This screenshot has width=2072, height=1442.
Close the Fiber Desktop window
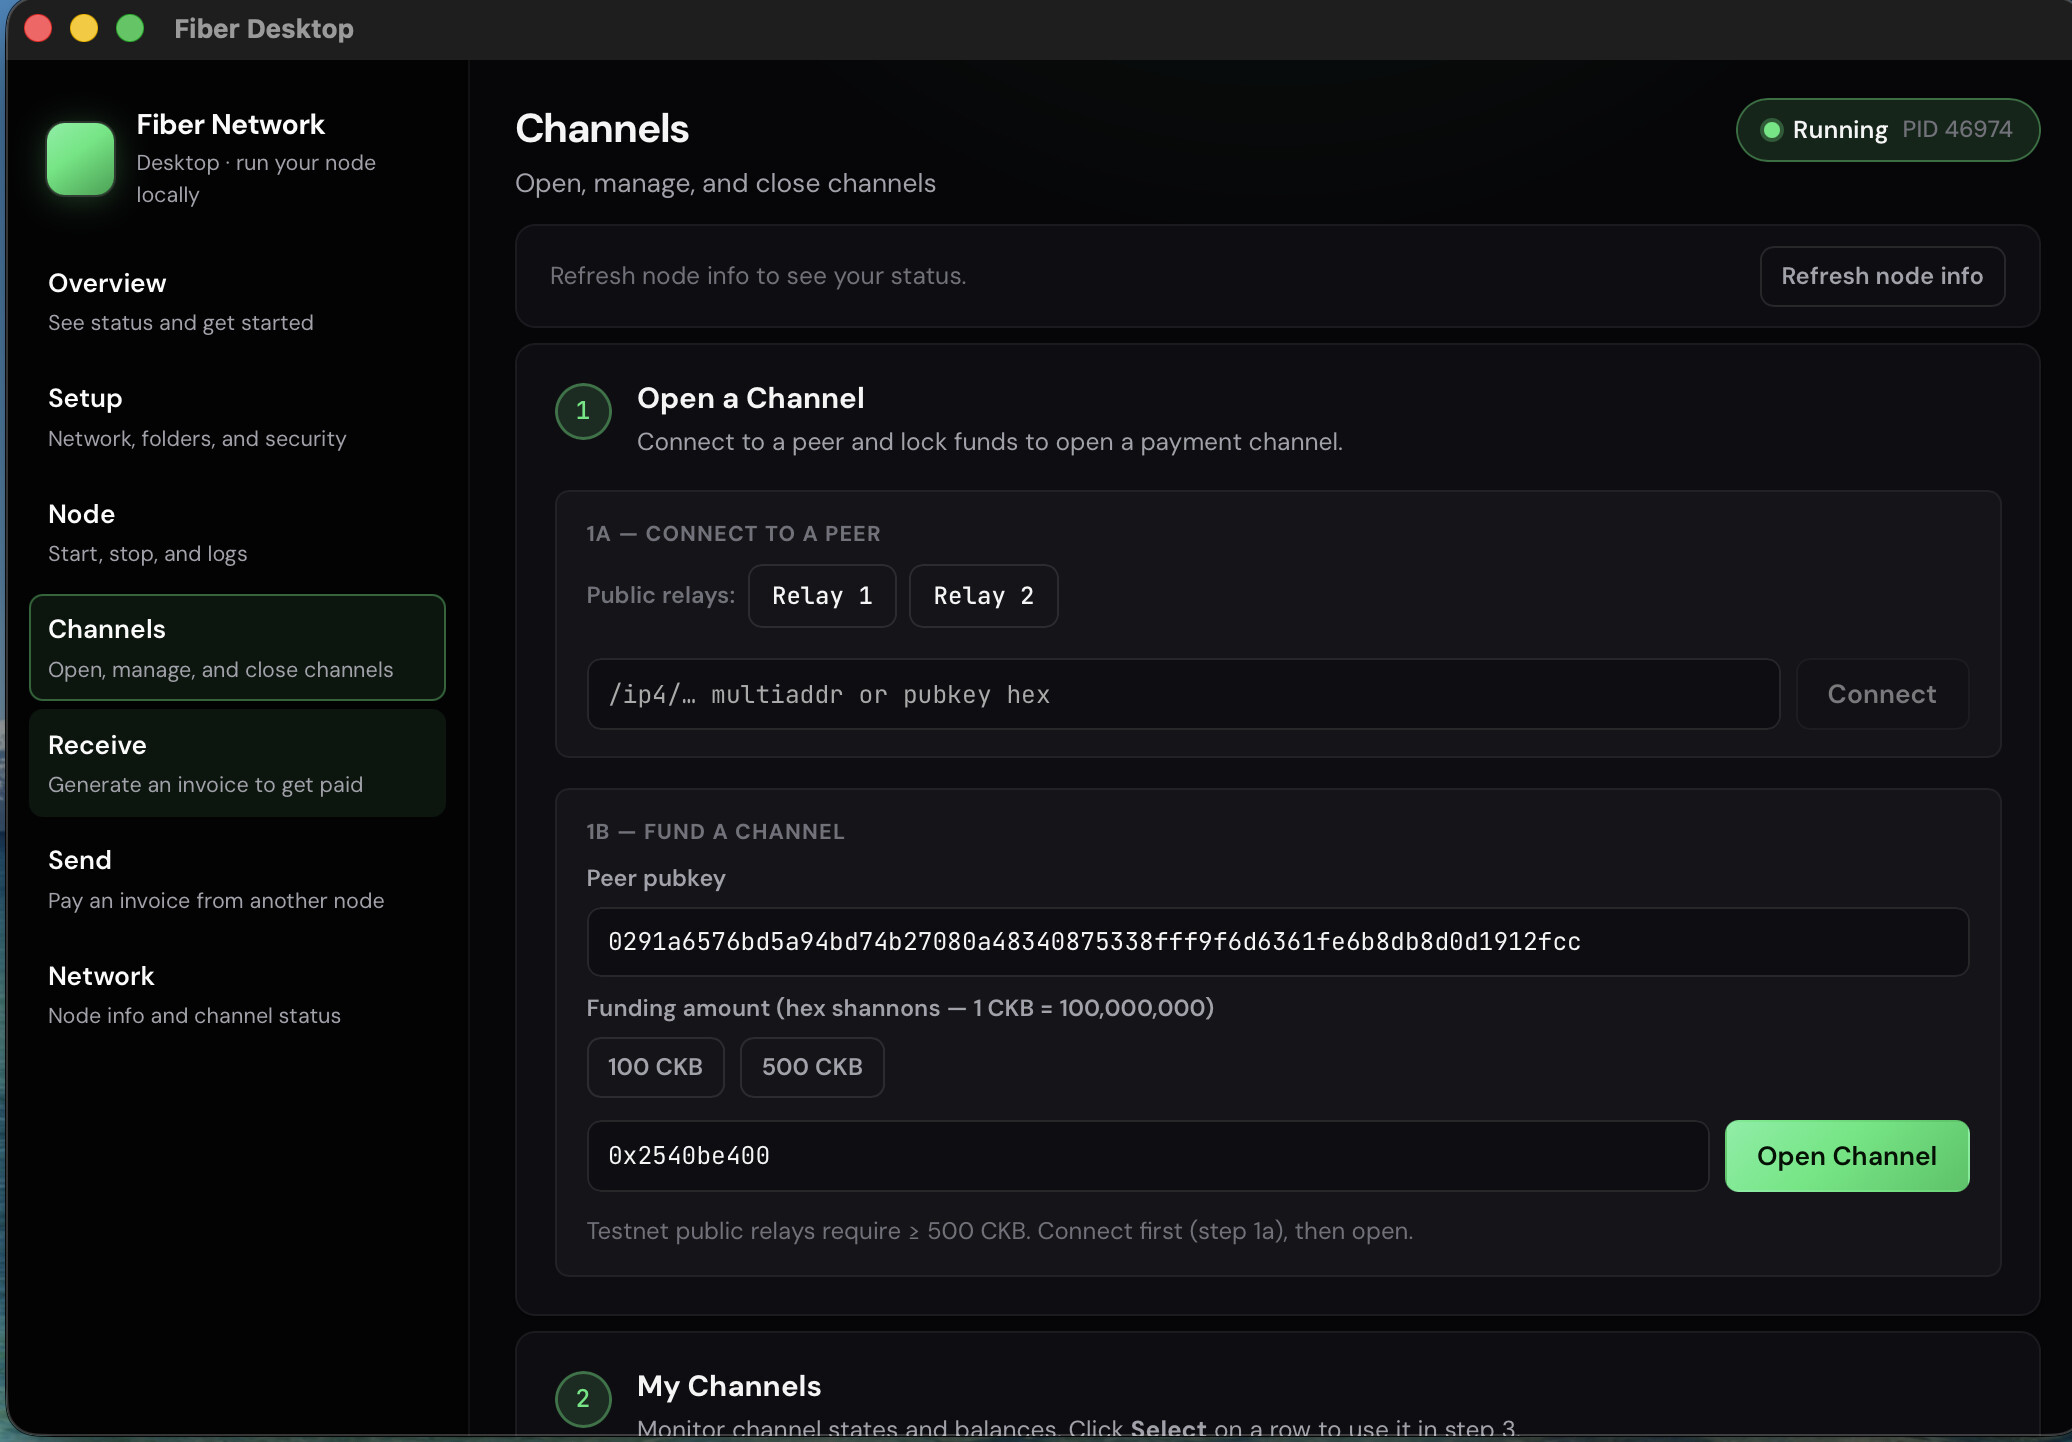38,28
